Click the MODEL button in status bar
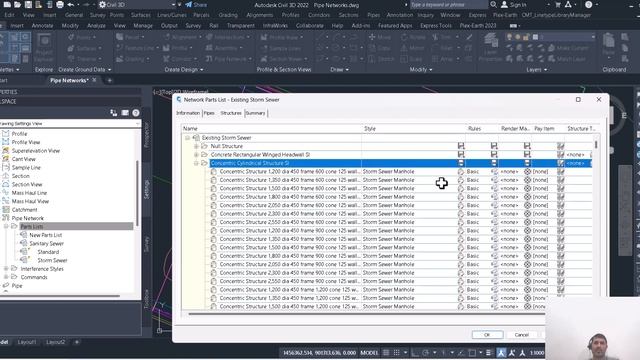This screenshot has height=360, width=640. pos(369,353)
